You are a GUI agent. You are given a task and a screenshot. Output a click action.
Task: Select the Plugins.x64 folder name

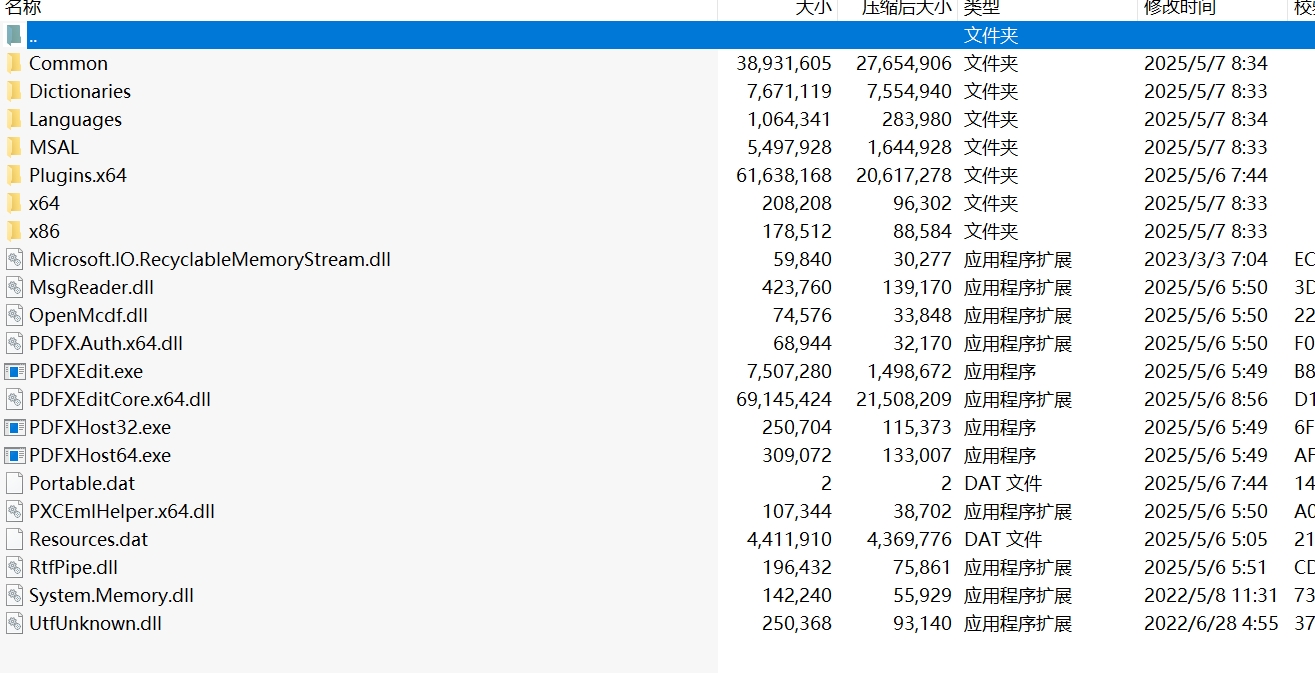(x=78, y=175)
